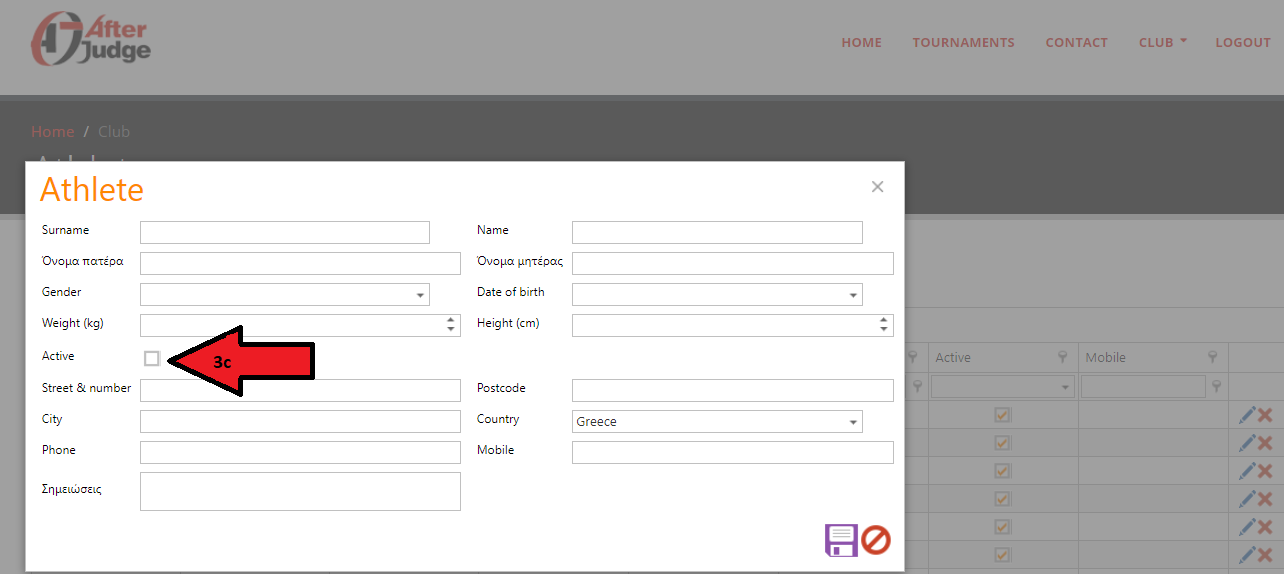Image resolution: width=1284 pixels, height=574 pixels.
Task: Toggle Active checkbox in first table row
Action: tap(1002, 415)
